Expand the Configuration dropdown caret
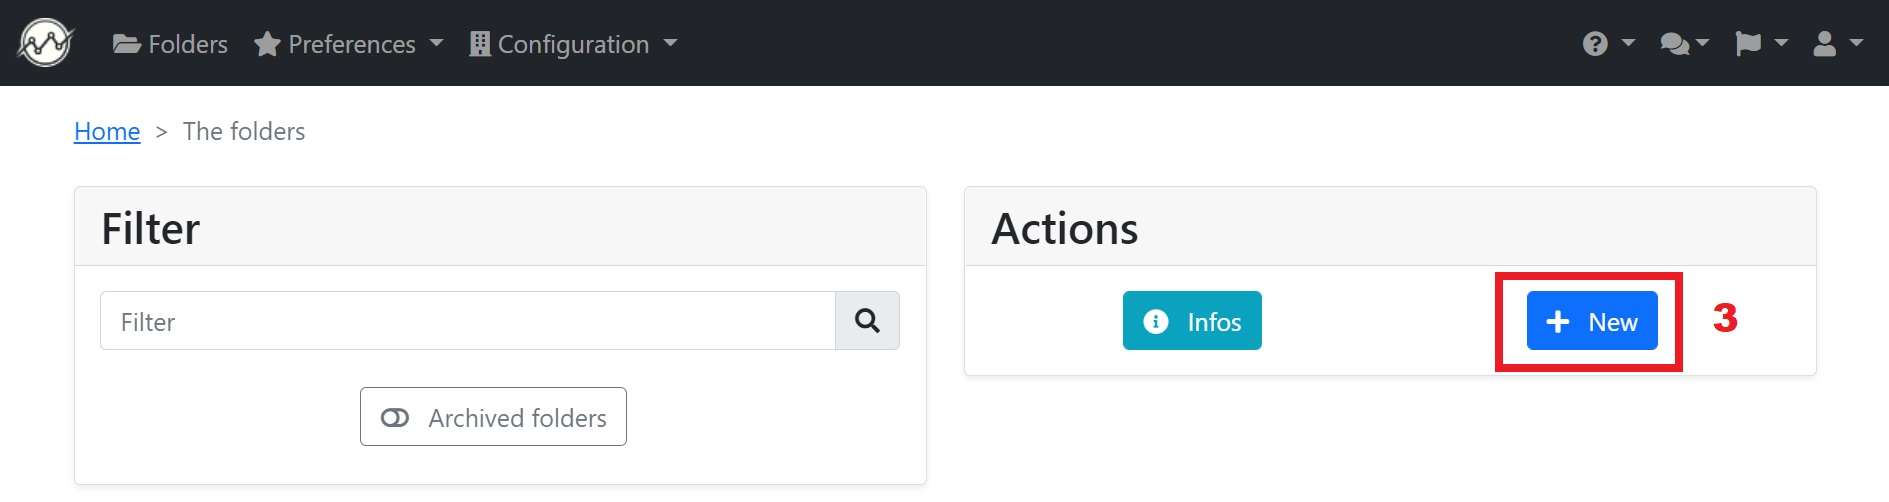This screenshot has height=502, width=1889. [670, 43]
